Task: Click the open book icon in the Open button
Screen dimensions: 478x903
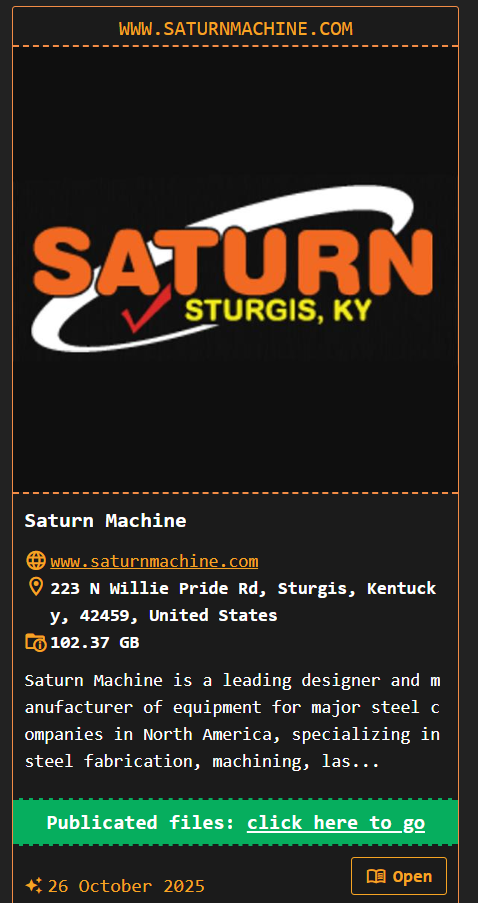Action: (x=376, y=876)
